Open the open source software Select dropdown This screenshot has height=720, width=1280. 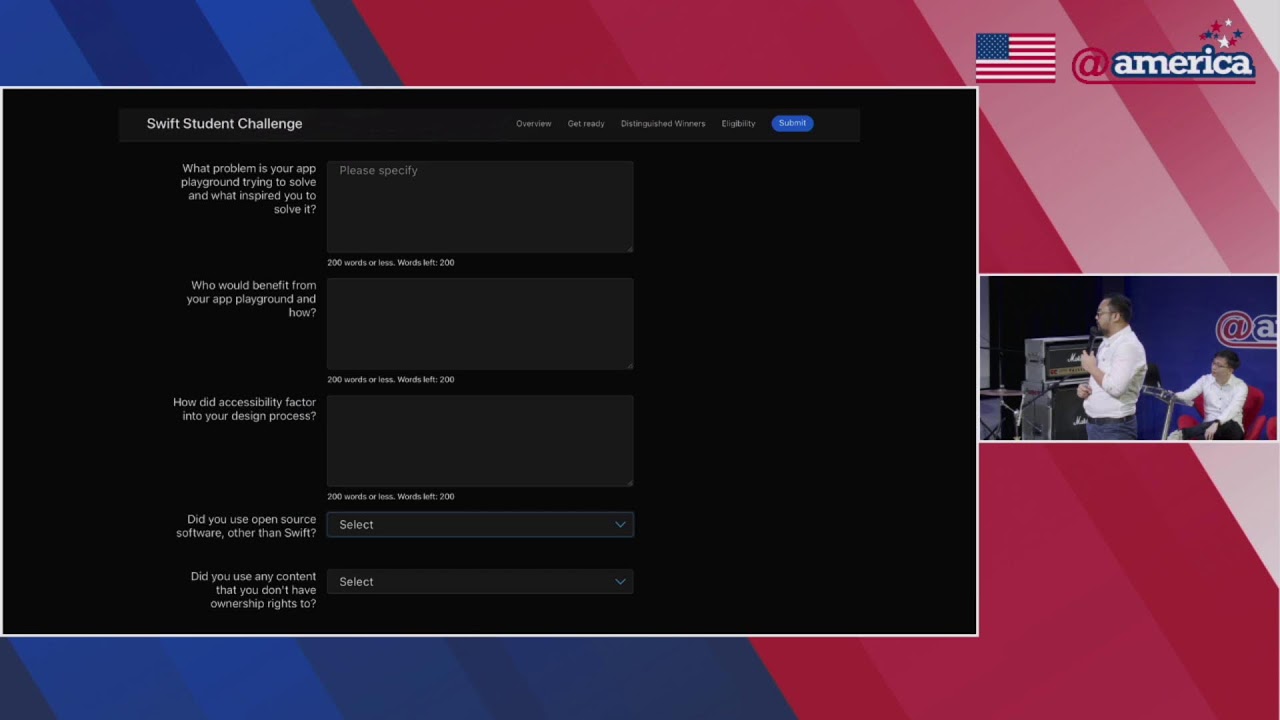coord(480,525)
